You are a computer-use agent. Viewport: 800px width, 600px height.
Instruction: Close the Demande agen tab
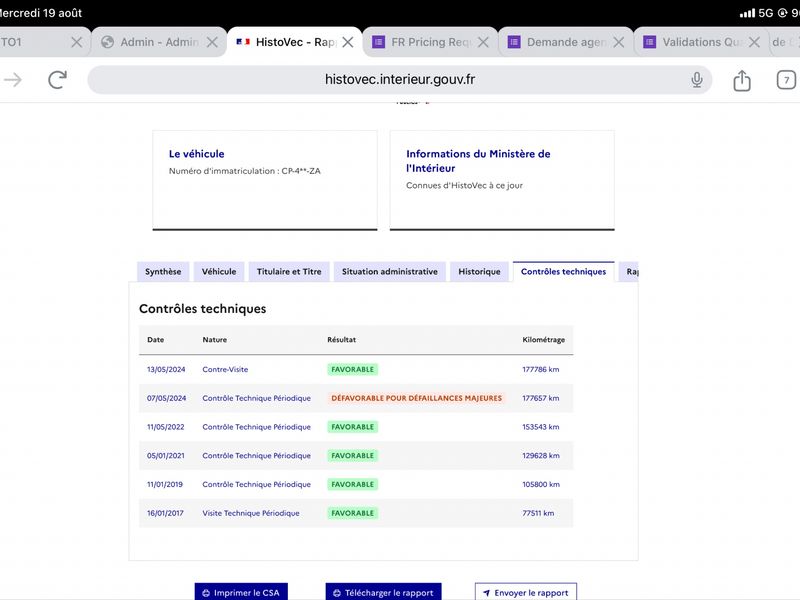[x=619, y=42]
